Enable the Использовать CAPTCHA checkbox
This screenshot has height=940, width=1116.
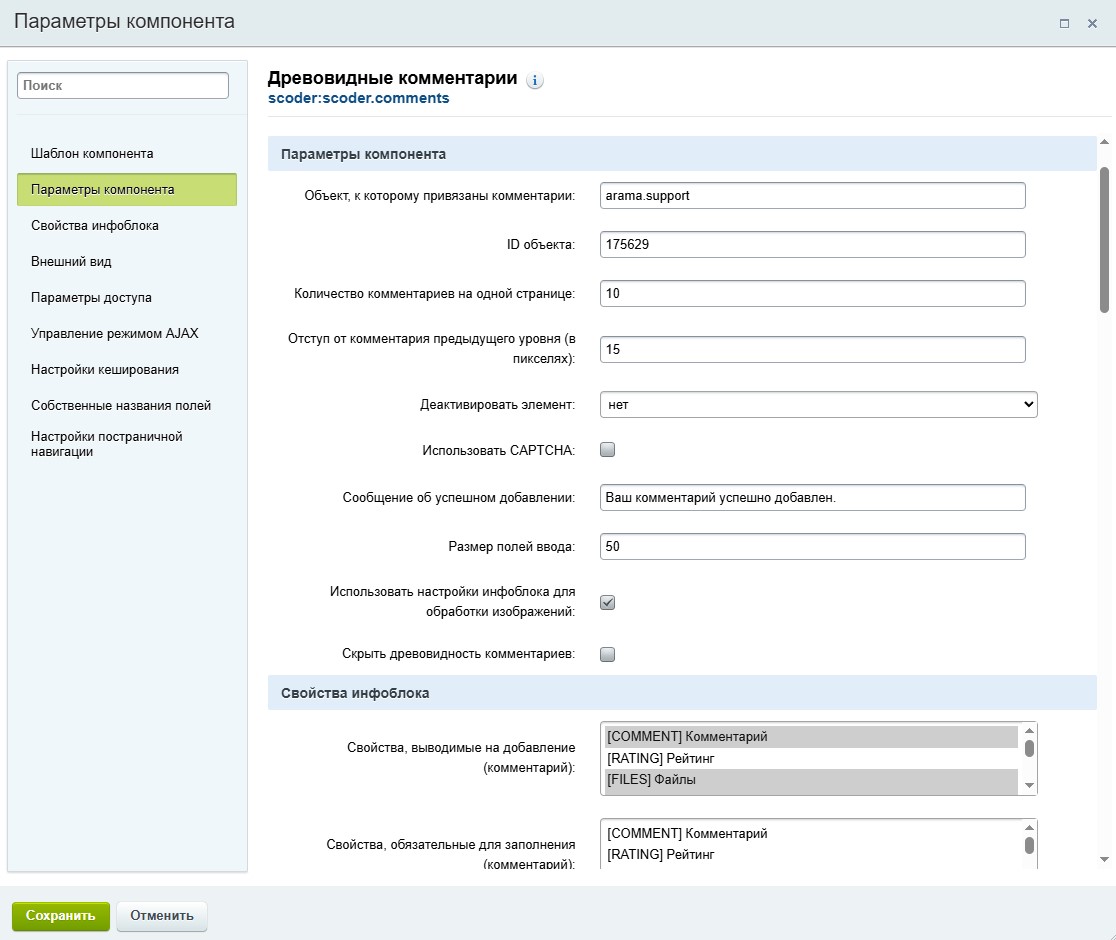tap(607, 450)
